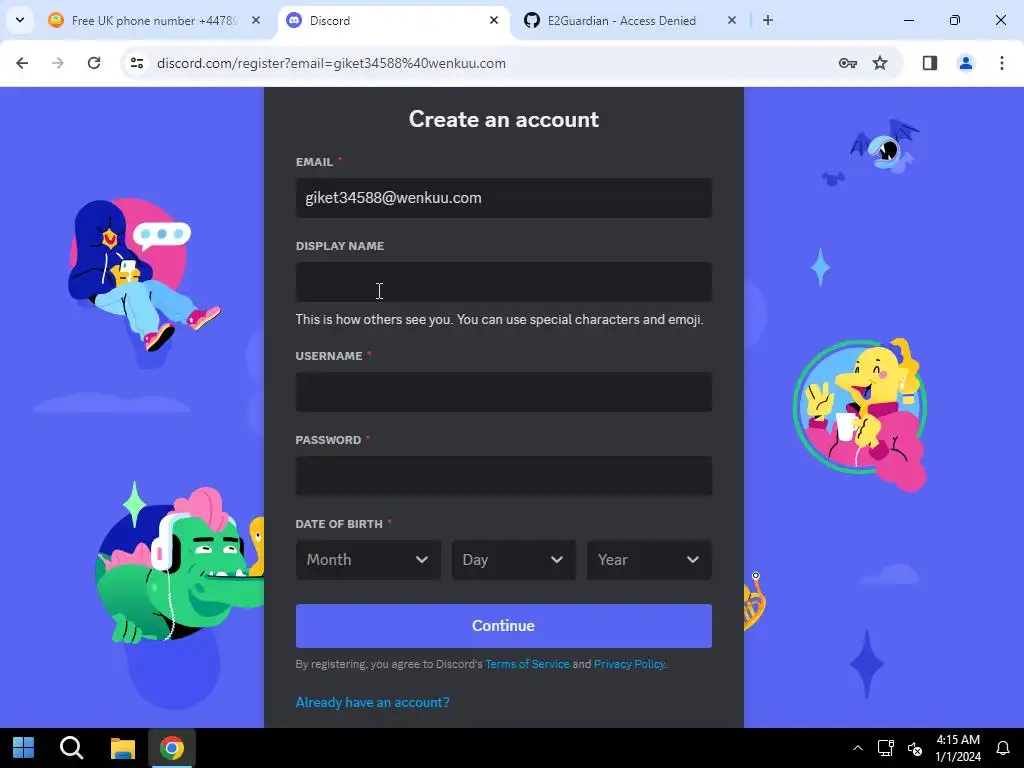This screenshot has width=1024, height=768.
Task: Open the network status tray icon
Action: tap(886, 748)
